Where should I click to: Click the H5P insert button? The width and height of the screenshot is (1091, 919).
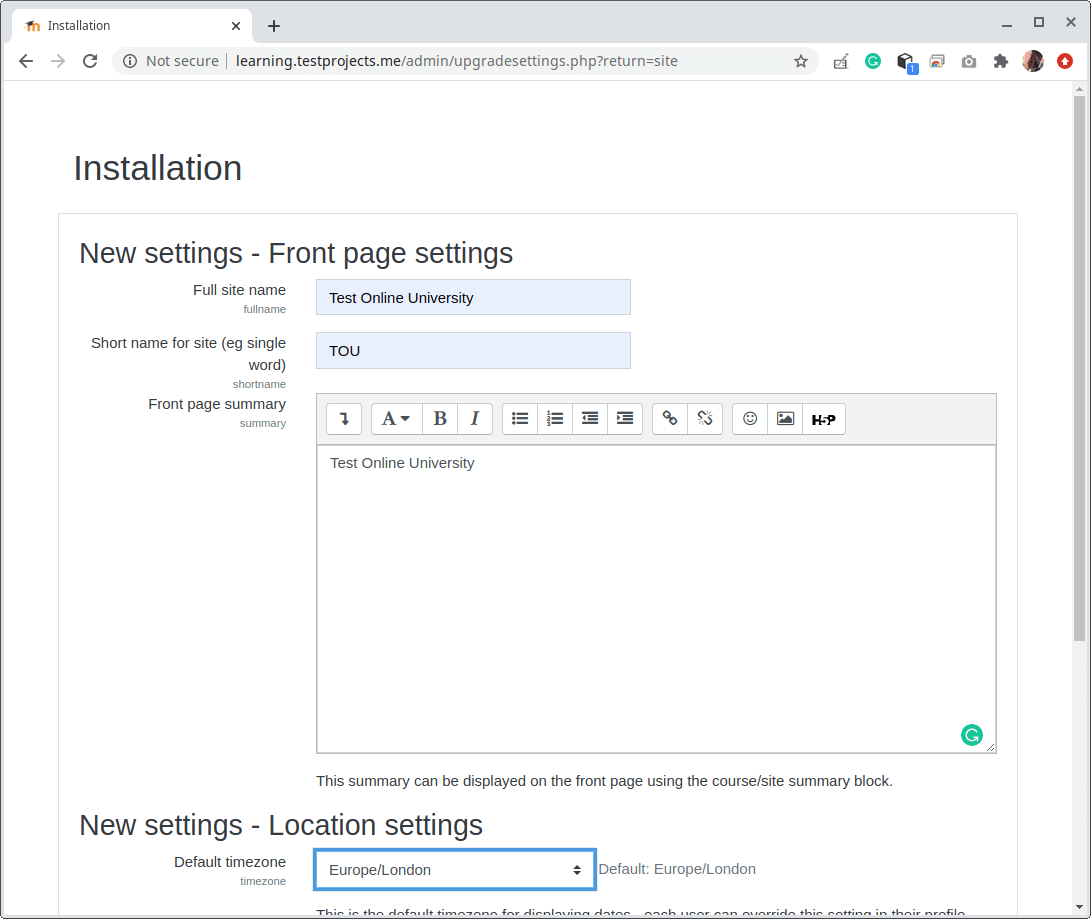[823, 419]
